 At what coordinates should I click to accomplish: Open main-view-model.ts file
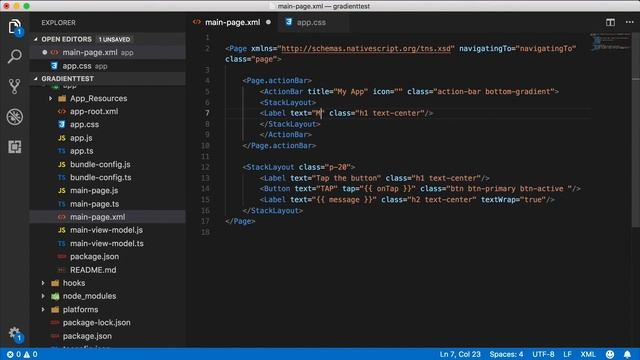[108, 243]
